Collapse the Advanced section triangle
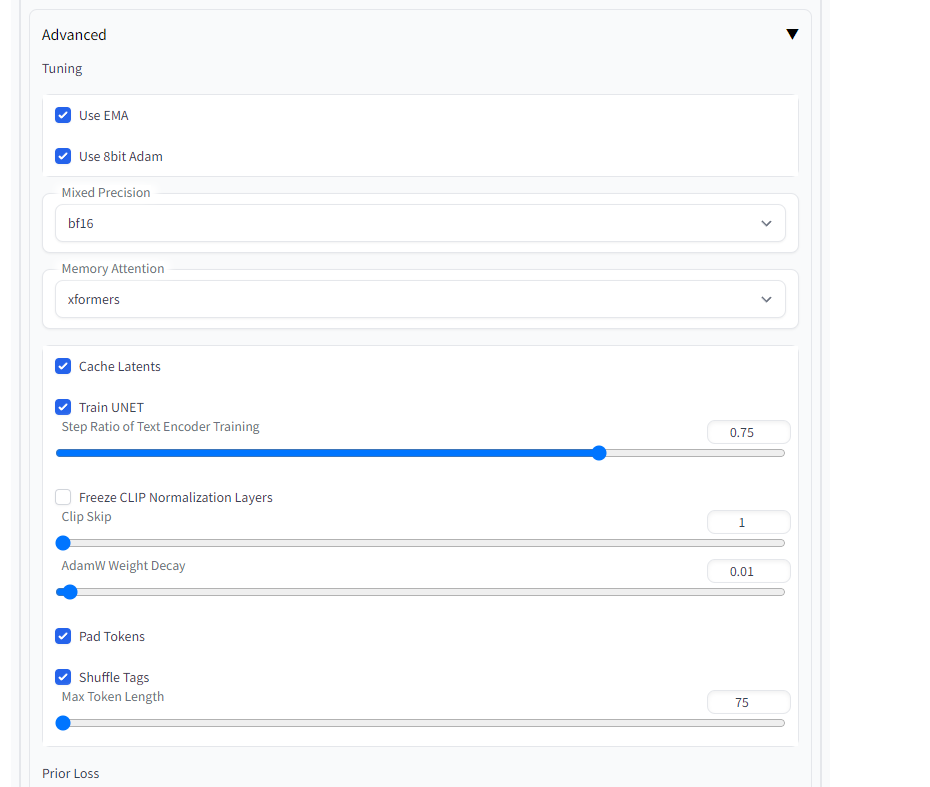This screenshot has width=930, height=787. (x=792, y=34)
